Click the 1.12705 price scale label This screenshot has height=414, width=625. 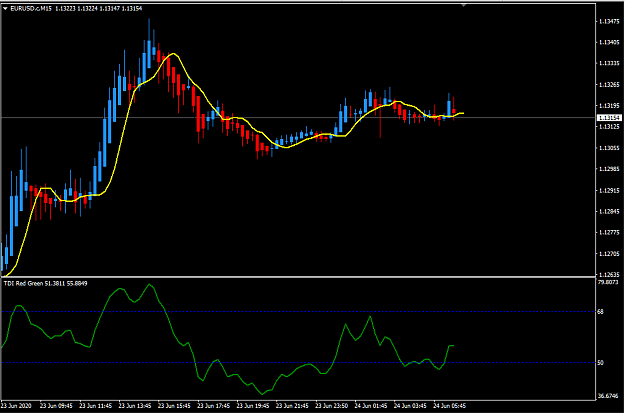(609, 253)
